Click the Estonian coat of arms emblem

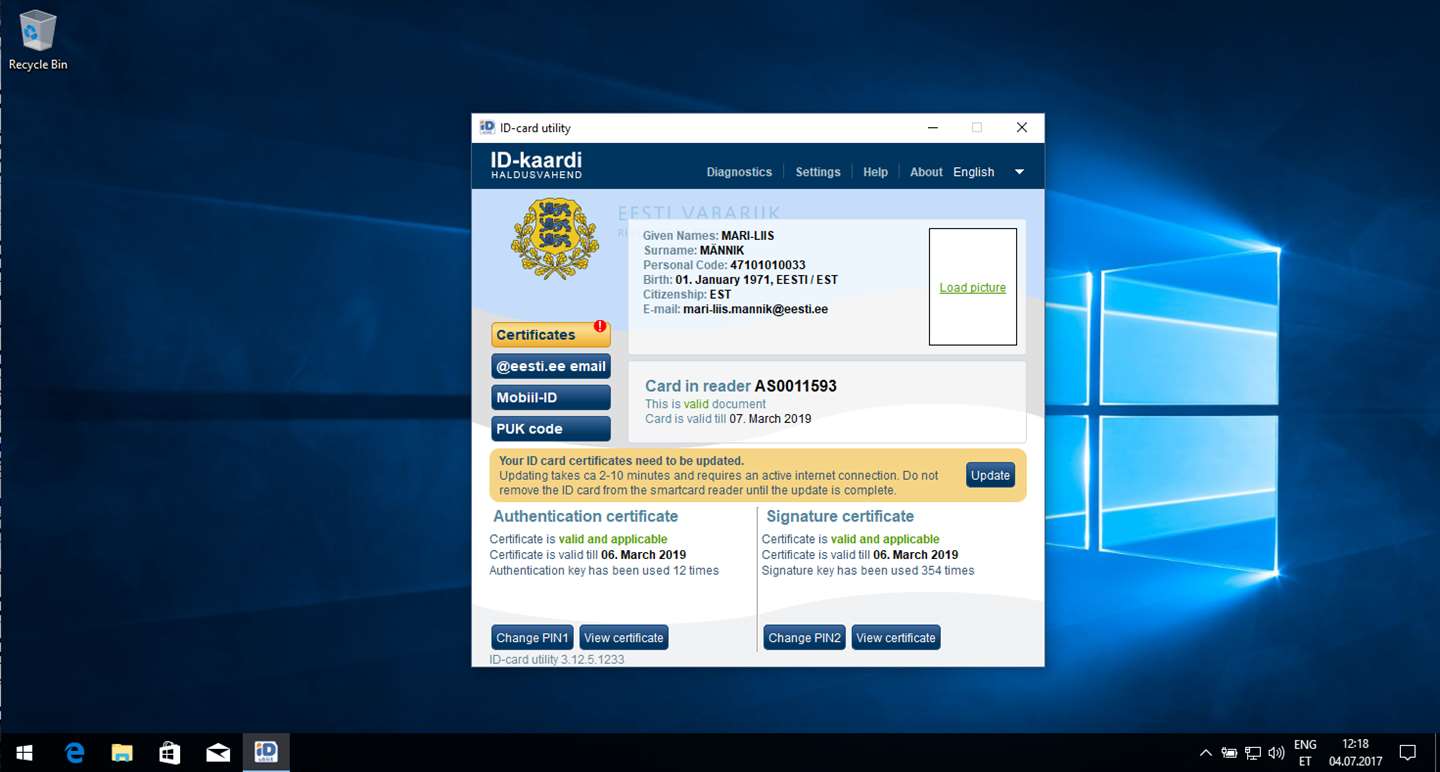click(x=555, y=238)
